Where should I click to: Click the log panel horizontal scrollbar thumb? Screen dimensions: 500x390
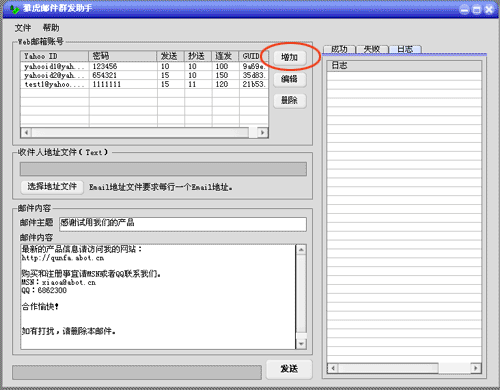click(388, 368)
